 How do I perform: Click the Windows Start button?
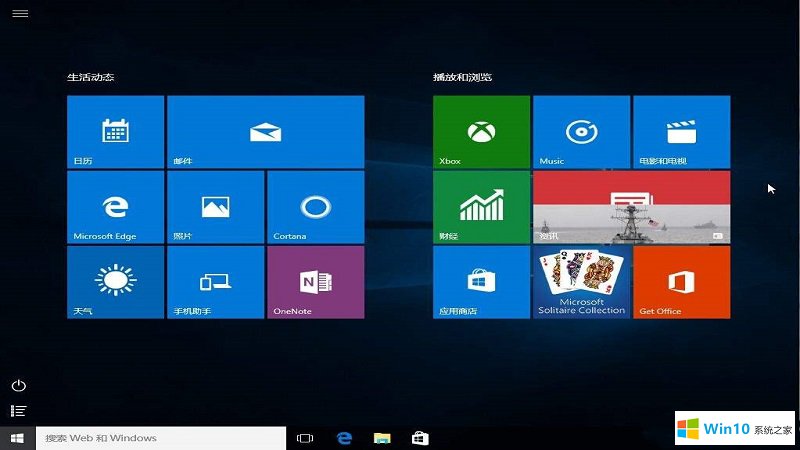click(17, 438)
